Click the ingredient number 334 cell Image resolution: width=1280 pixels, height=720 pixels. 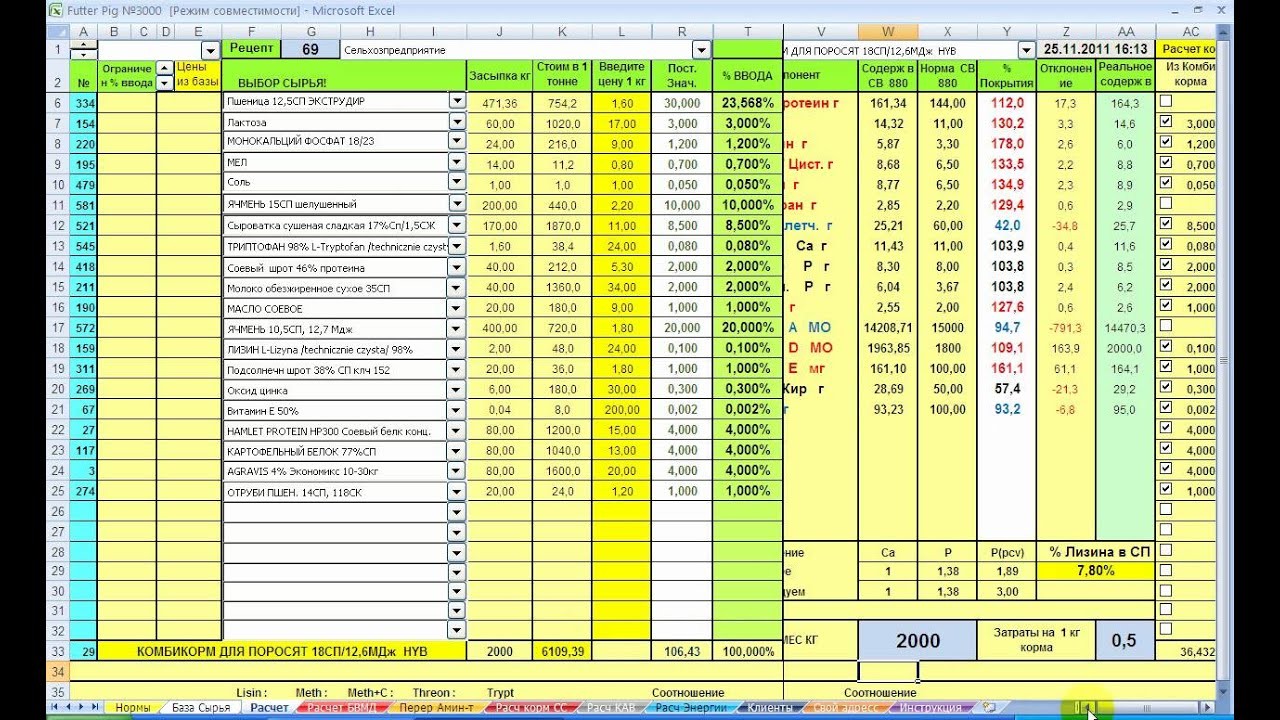pyautogui.click(x=85, y=103)
